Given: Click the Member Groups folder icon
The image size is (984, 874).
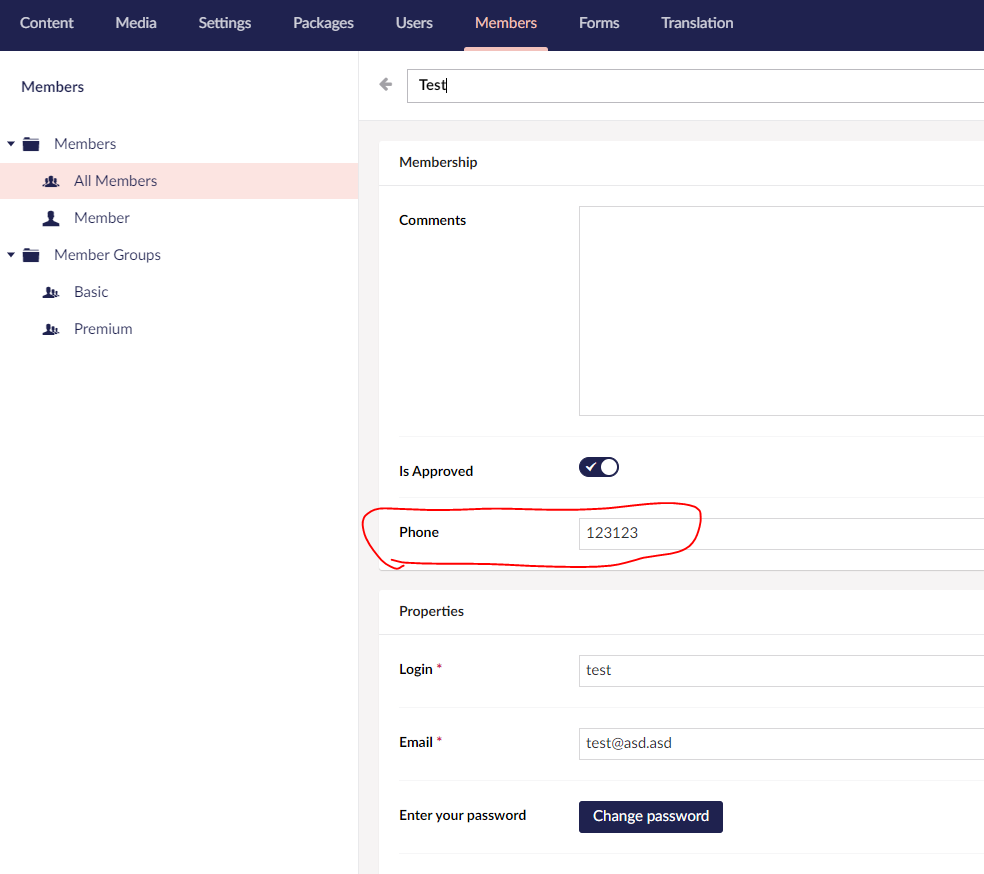Looking at the screenshot, I should (x=32, y=255).
